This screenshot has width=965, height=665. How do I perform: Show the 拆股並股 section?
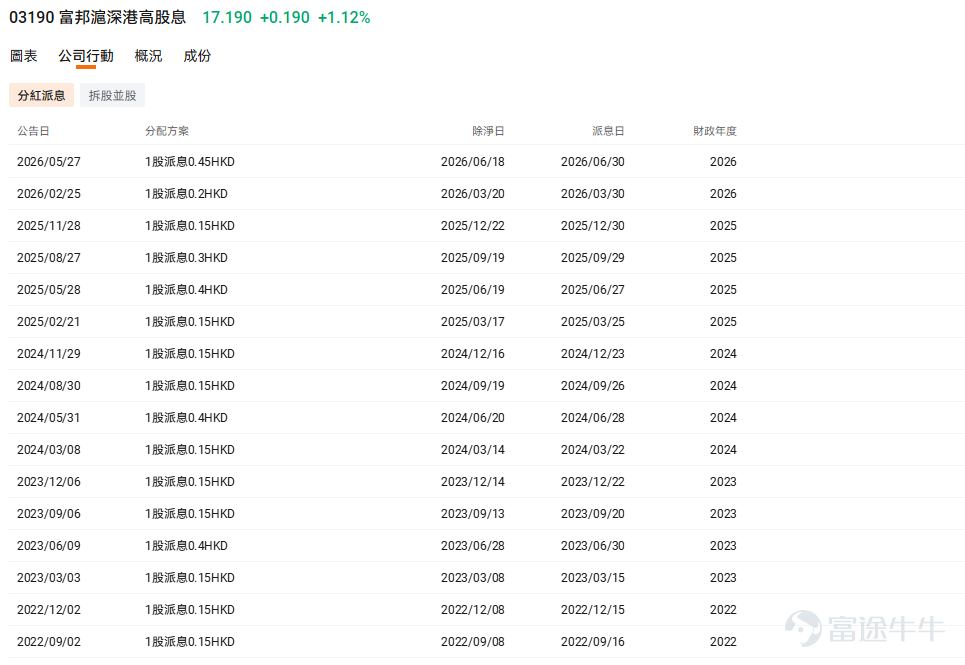tap(112, 95)
